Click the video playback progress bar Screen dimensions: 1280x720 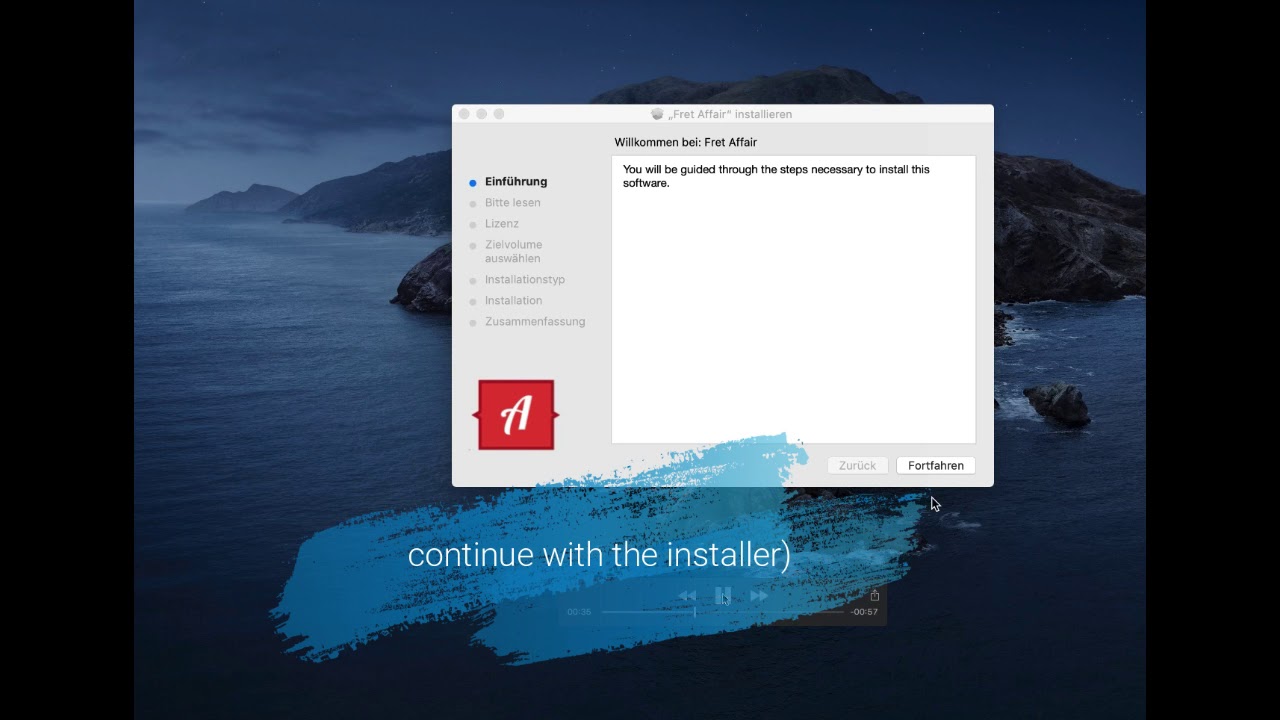pos(722,612)
